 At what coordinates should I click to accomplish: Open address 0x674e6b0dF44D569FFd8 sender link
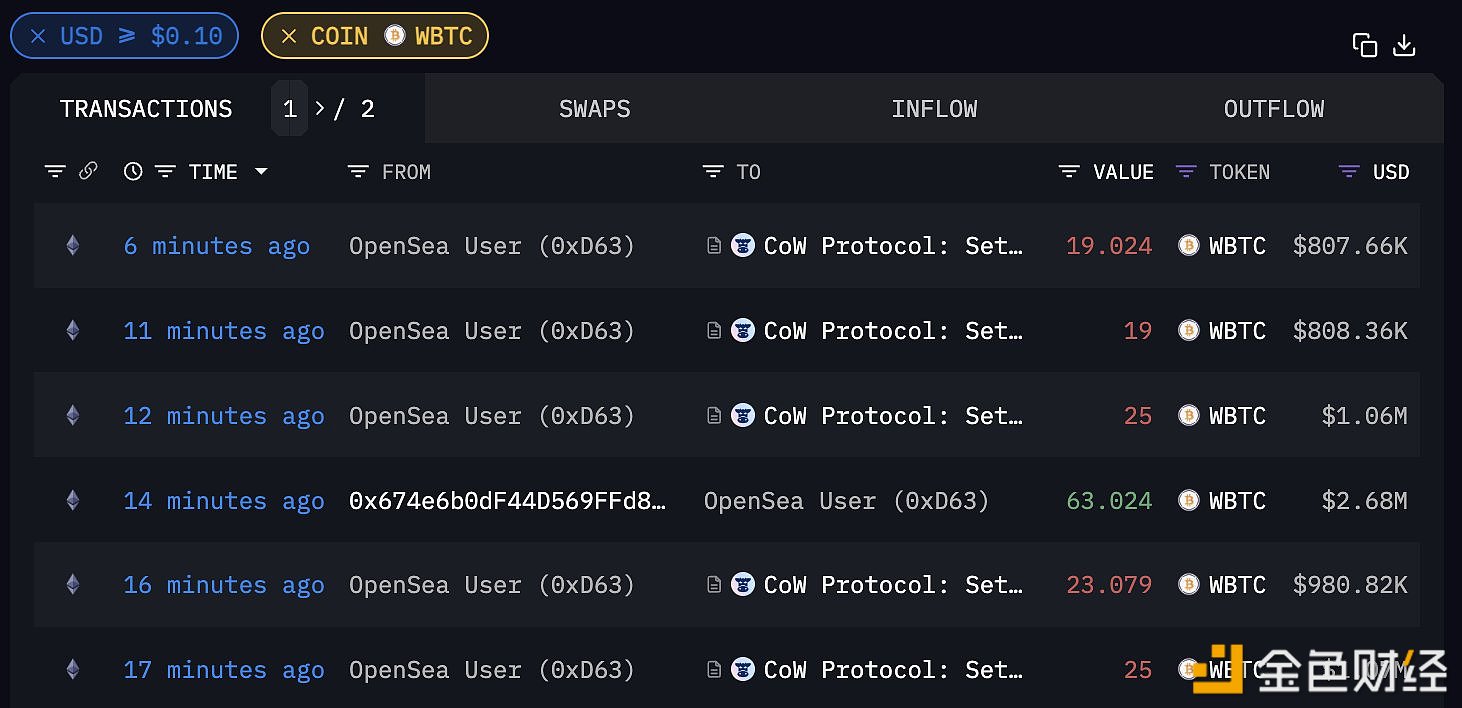point(507,501)
